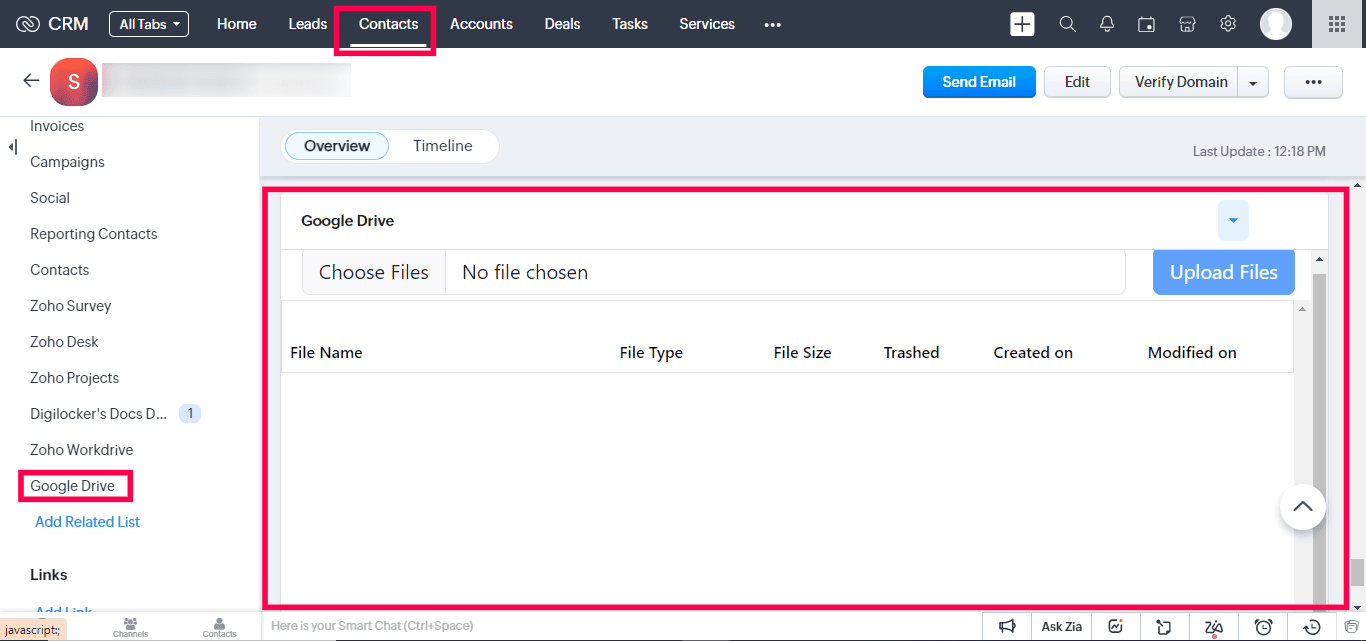Open the announcements megaphone icon
The image size is (1366, 641).
click(x=1007, y=627)
